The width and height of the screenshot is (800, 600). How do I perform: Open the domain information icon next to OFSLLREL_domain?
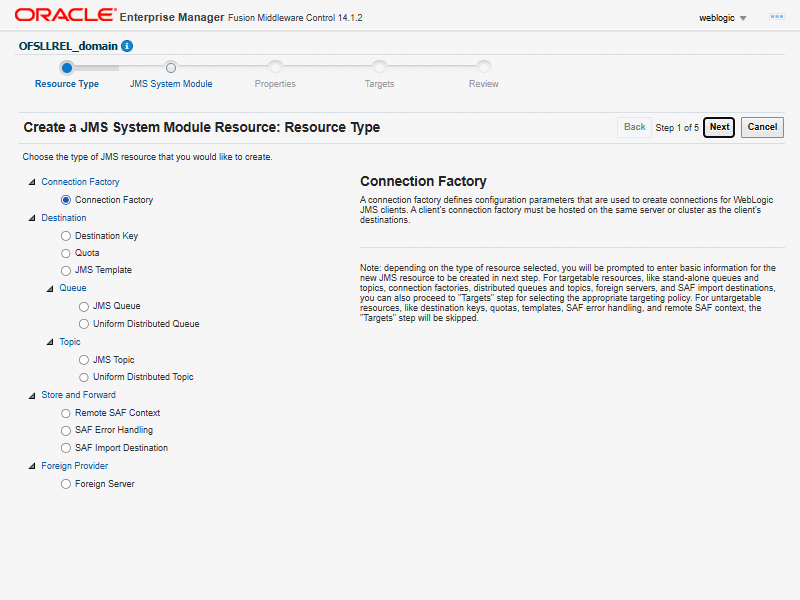point(127,46)
